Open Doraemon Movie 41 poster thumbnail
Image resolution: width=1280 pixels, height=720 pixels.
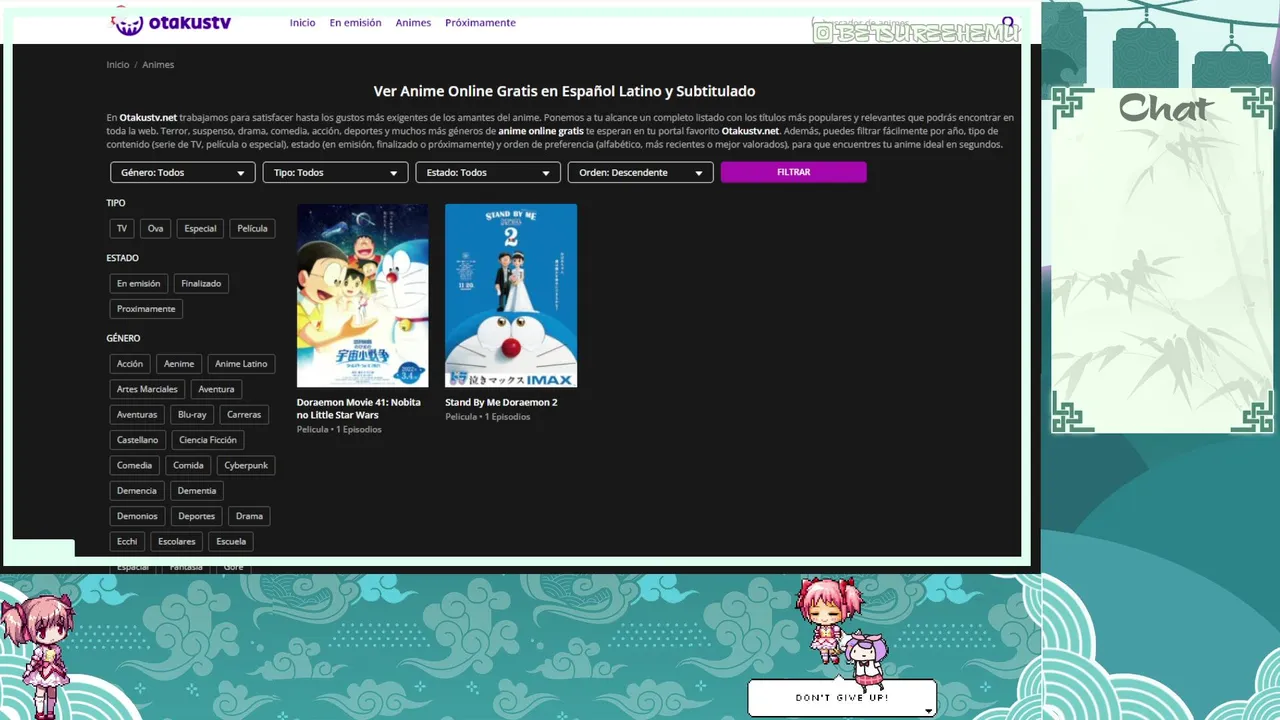[362, 295]
